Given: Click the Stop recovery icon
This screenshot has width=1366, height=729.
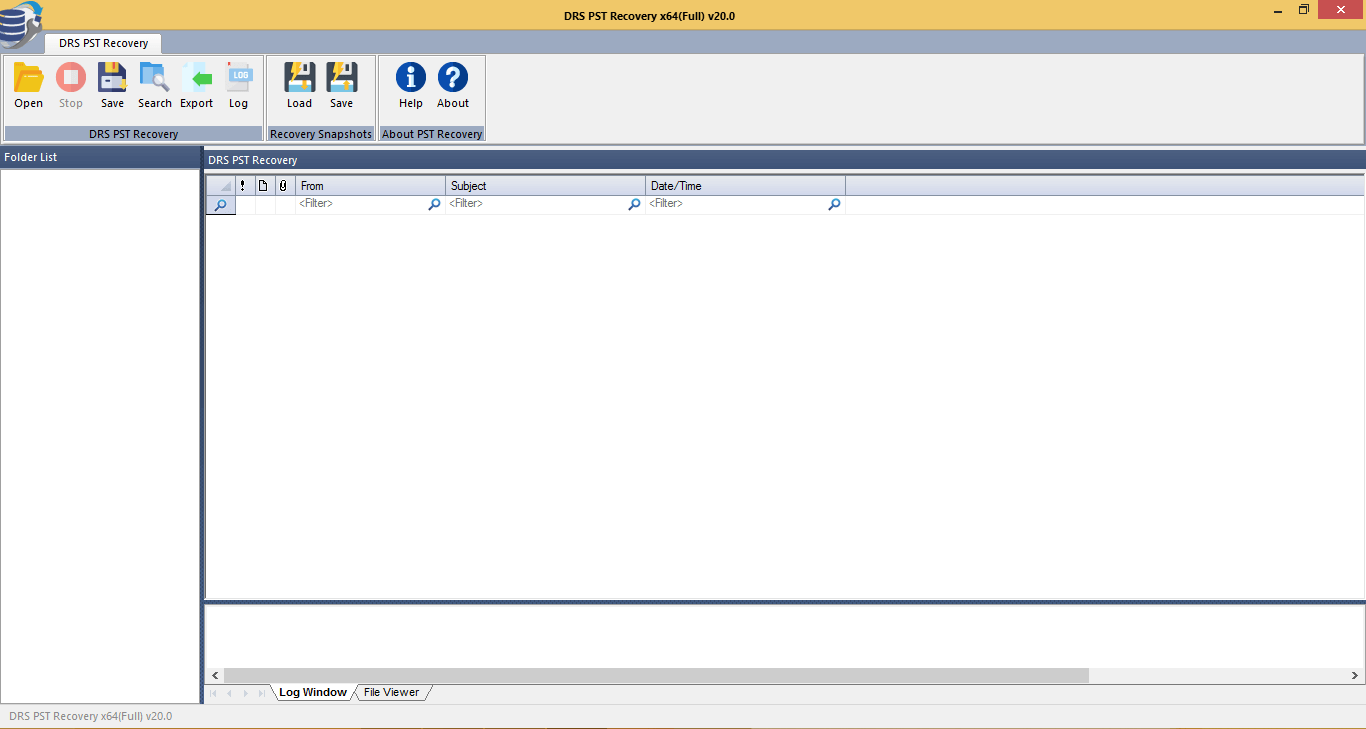Looking at the screenshot, I should click(x=70, y=86).
